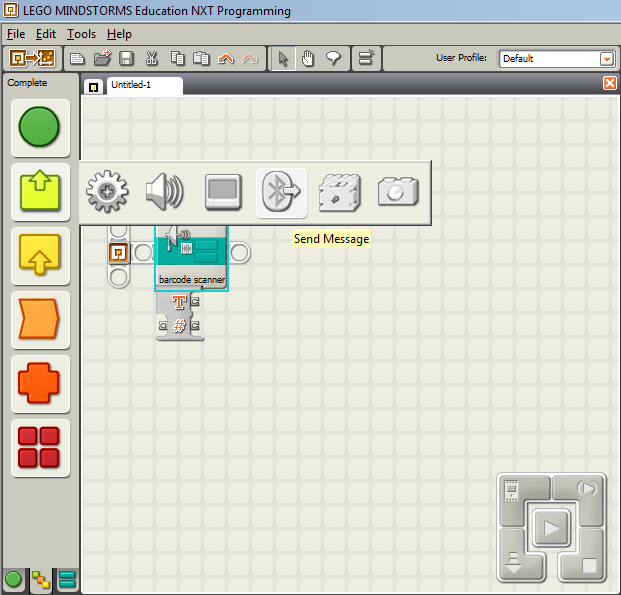Select the Pan hand tool
The width and height of the screenshot is (621, 595).
[x=308, y=59]
